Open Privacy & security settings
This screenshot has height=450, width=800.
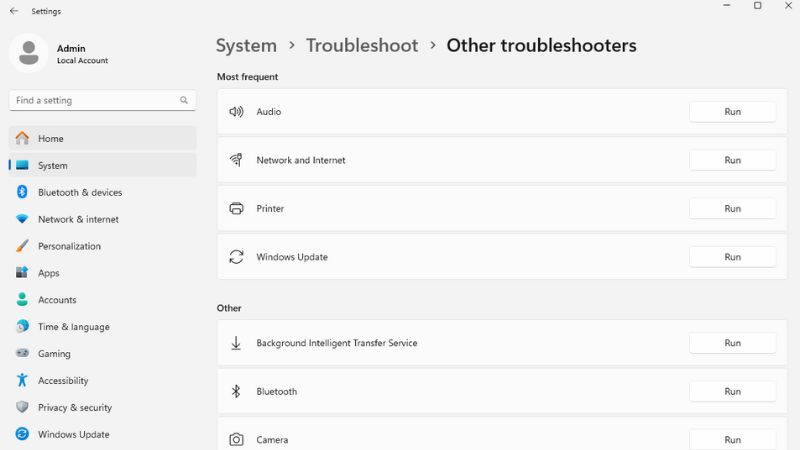coord(103,408)
